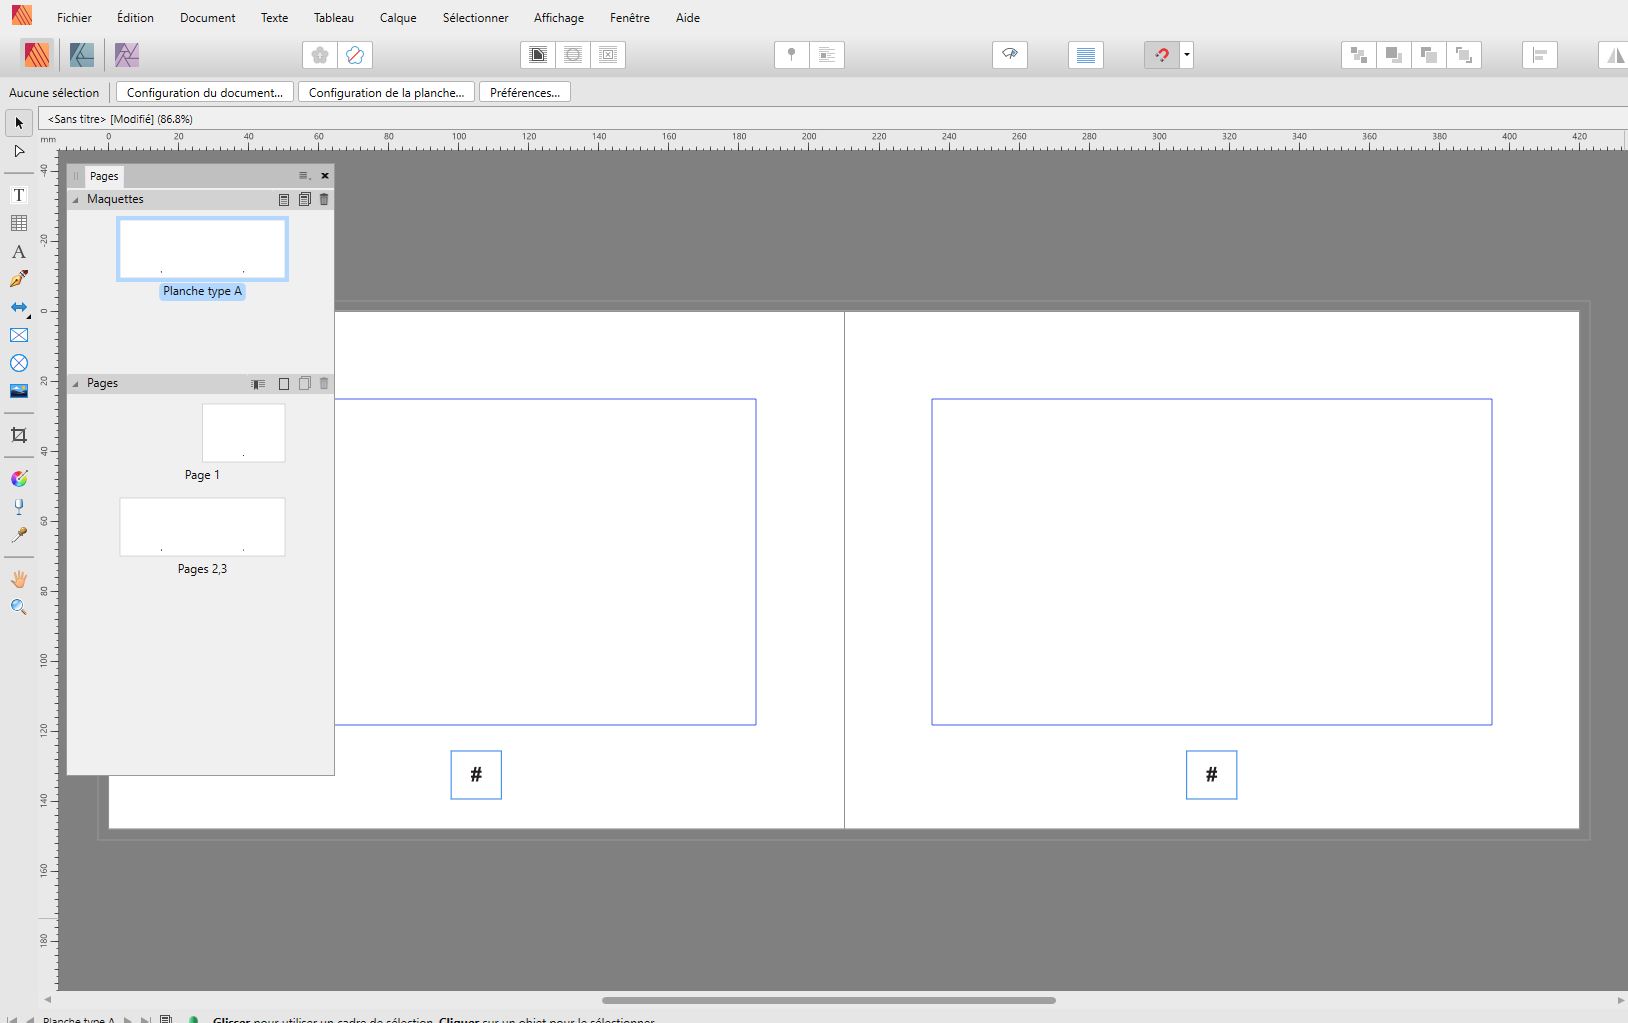Click the fourth arrange order icon
1628x1023 pixels.
(x=1464, y=55)
